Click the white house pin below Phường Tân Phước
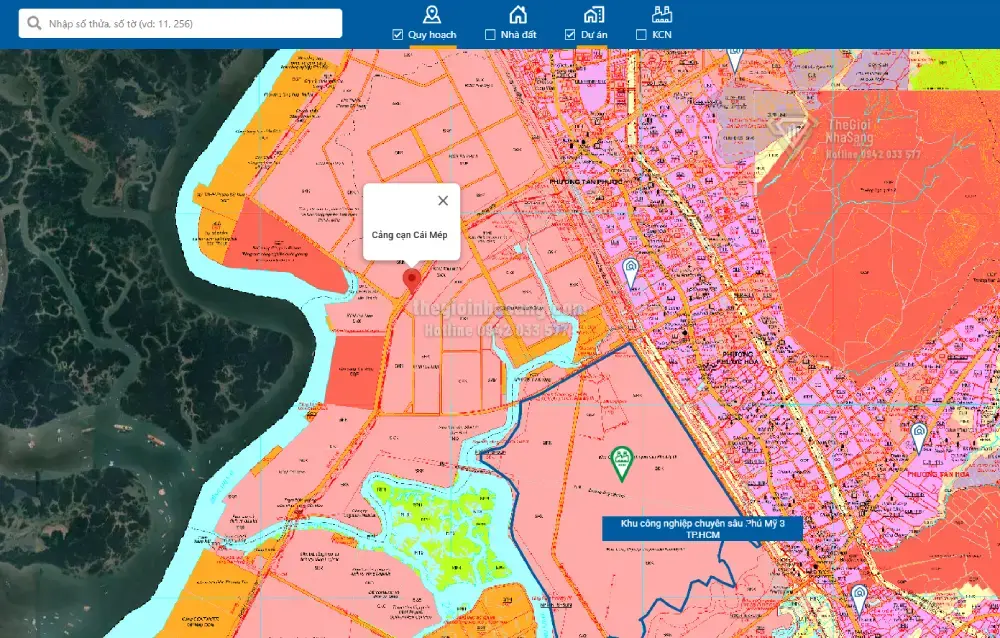 click(631, 271)
